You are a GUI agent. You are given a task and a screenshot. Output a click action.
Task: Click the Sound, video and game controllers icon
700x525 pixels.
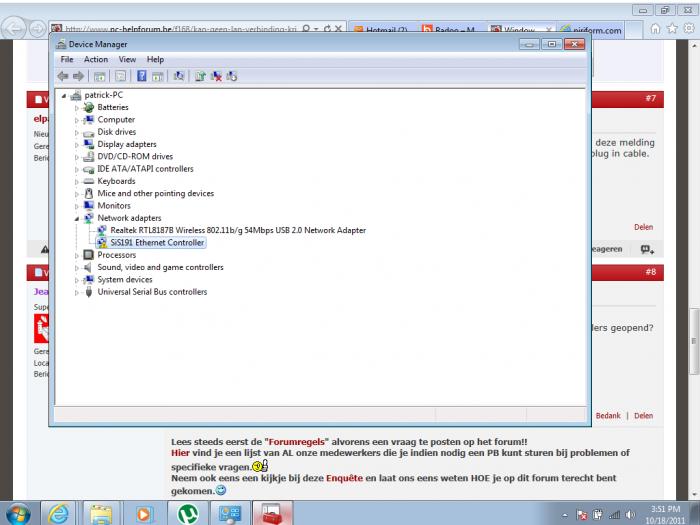[x=89, y=267]
